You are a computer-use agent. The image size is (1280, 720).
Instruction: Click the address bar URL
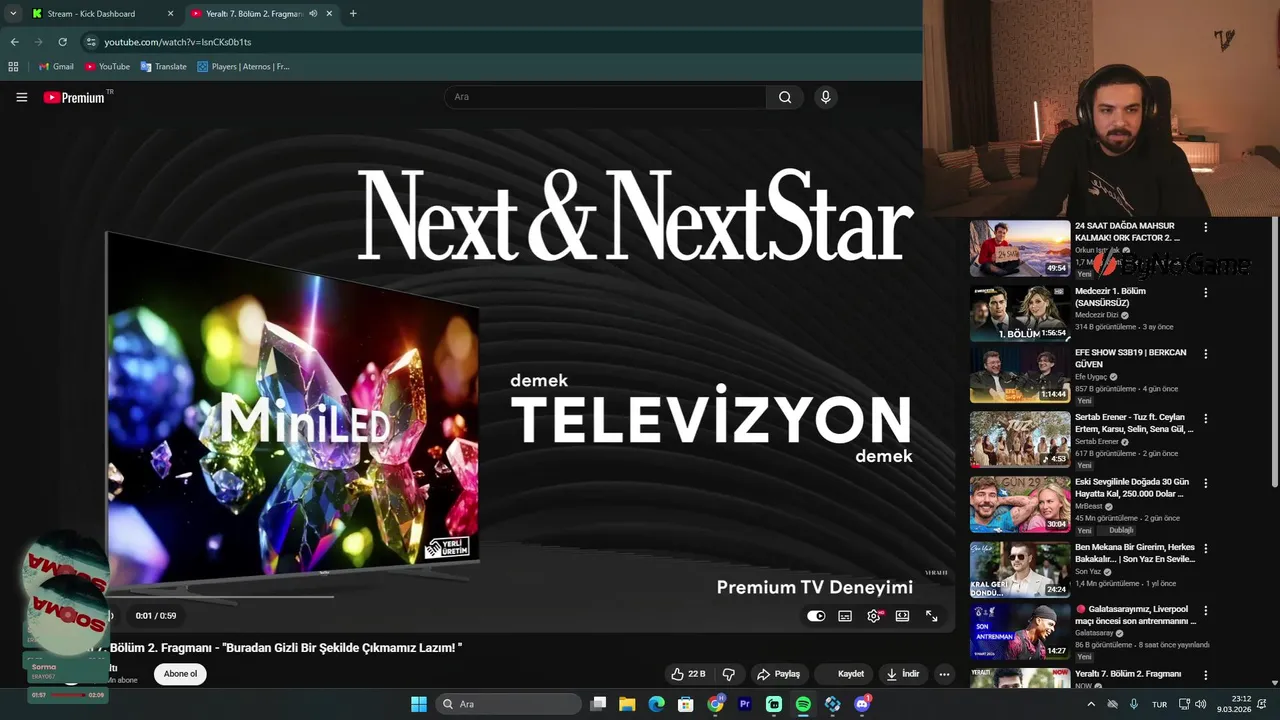178,42
